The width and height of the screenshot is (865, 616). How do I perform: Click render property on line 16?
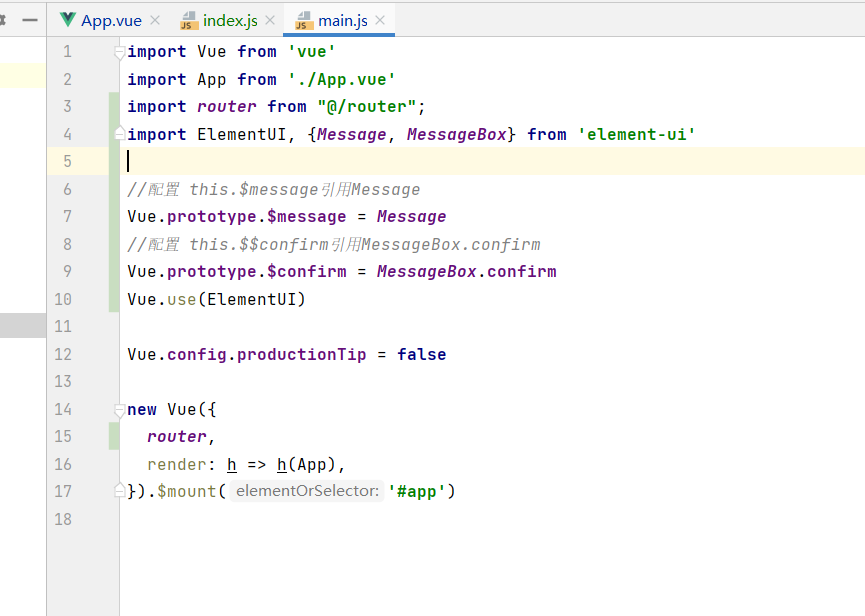pos(176,464)
